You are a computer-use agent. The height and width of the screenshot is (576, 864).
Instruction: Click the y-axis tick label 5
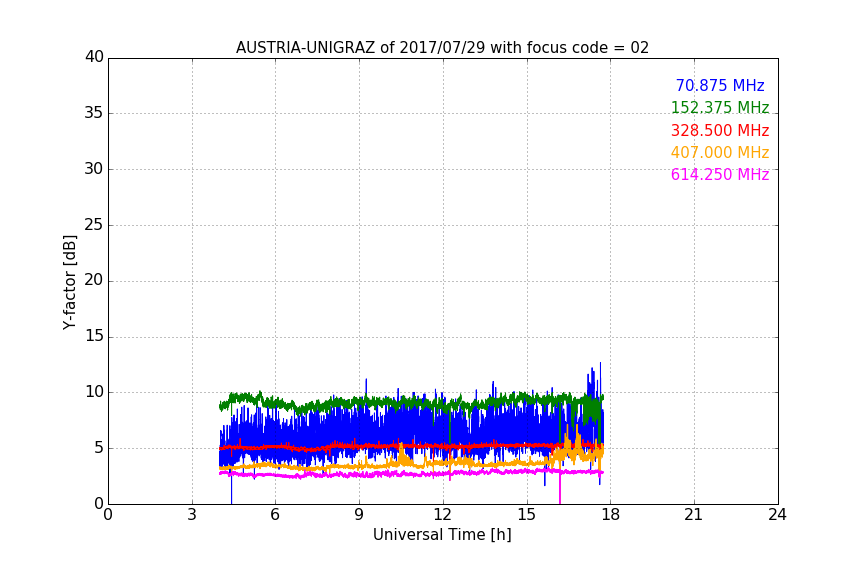pyautogui.click(x=99, y=448)
